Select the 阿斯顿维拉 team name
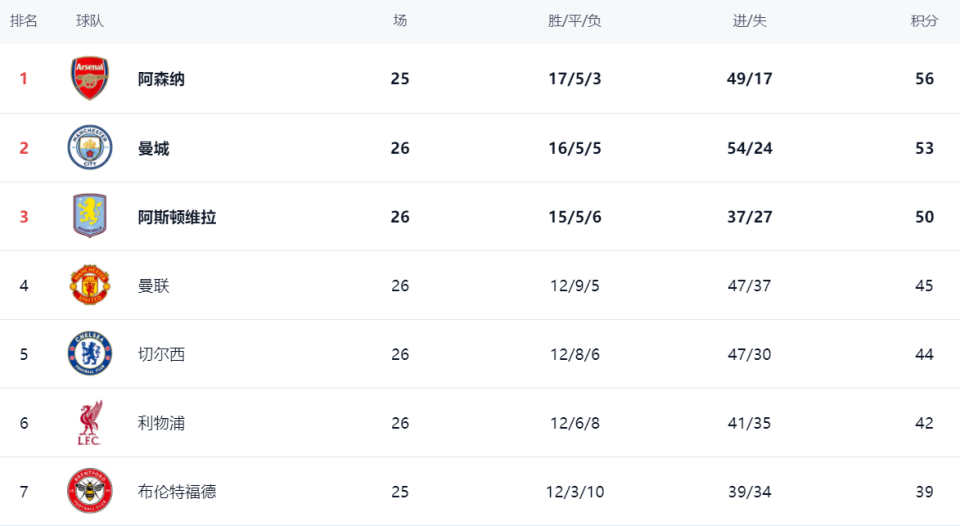 pyautogui.click(x=177, y=217)
